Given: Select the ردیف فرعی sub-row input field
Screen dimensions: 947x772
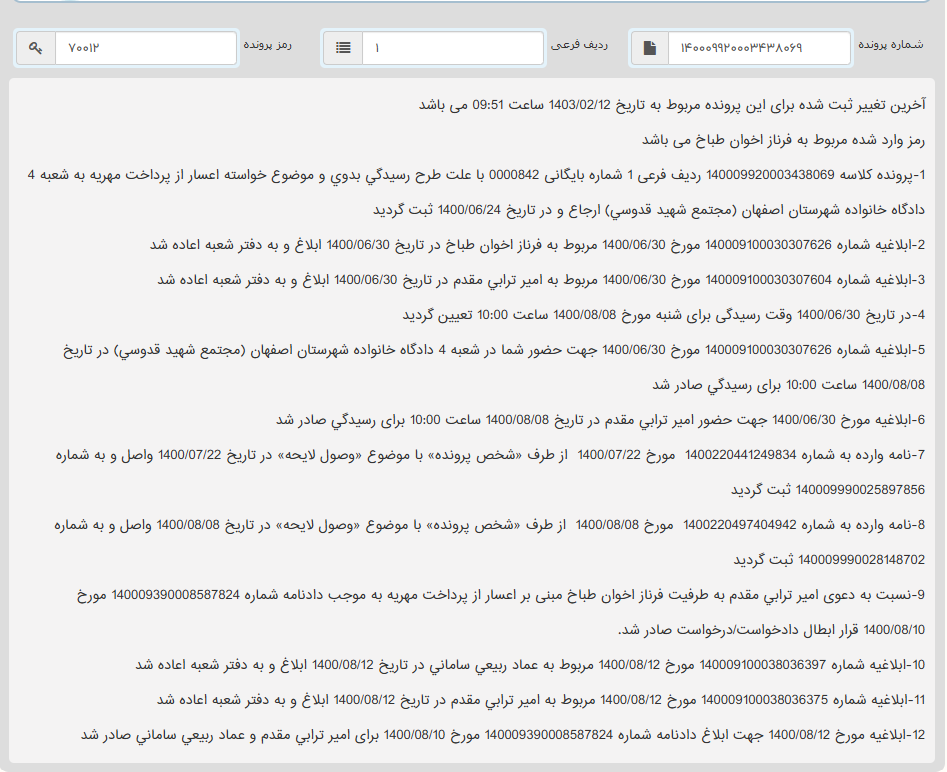Looking at the screenshot, I should pos(453,48).
